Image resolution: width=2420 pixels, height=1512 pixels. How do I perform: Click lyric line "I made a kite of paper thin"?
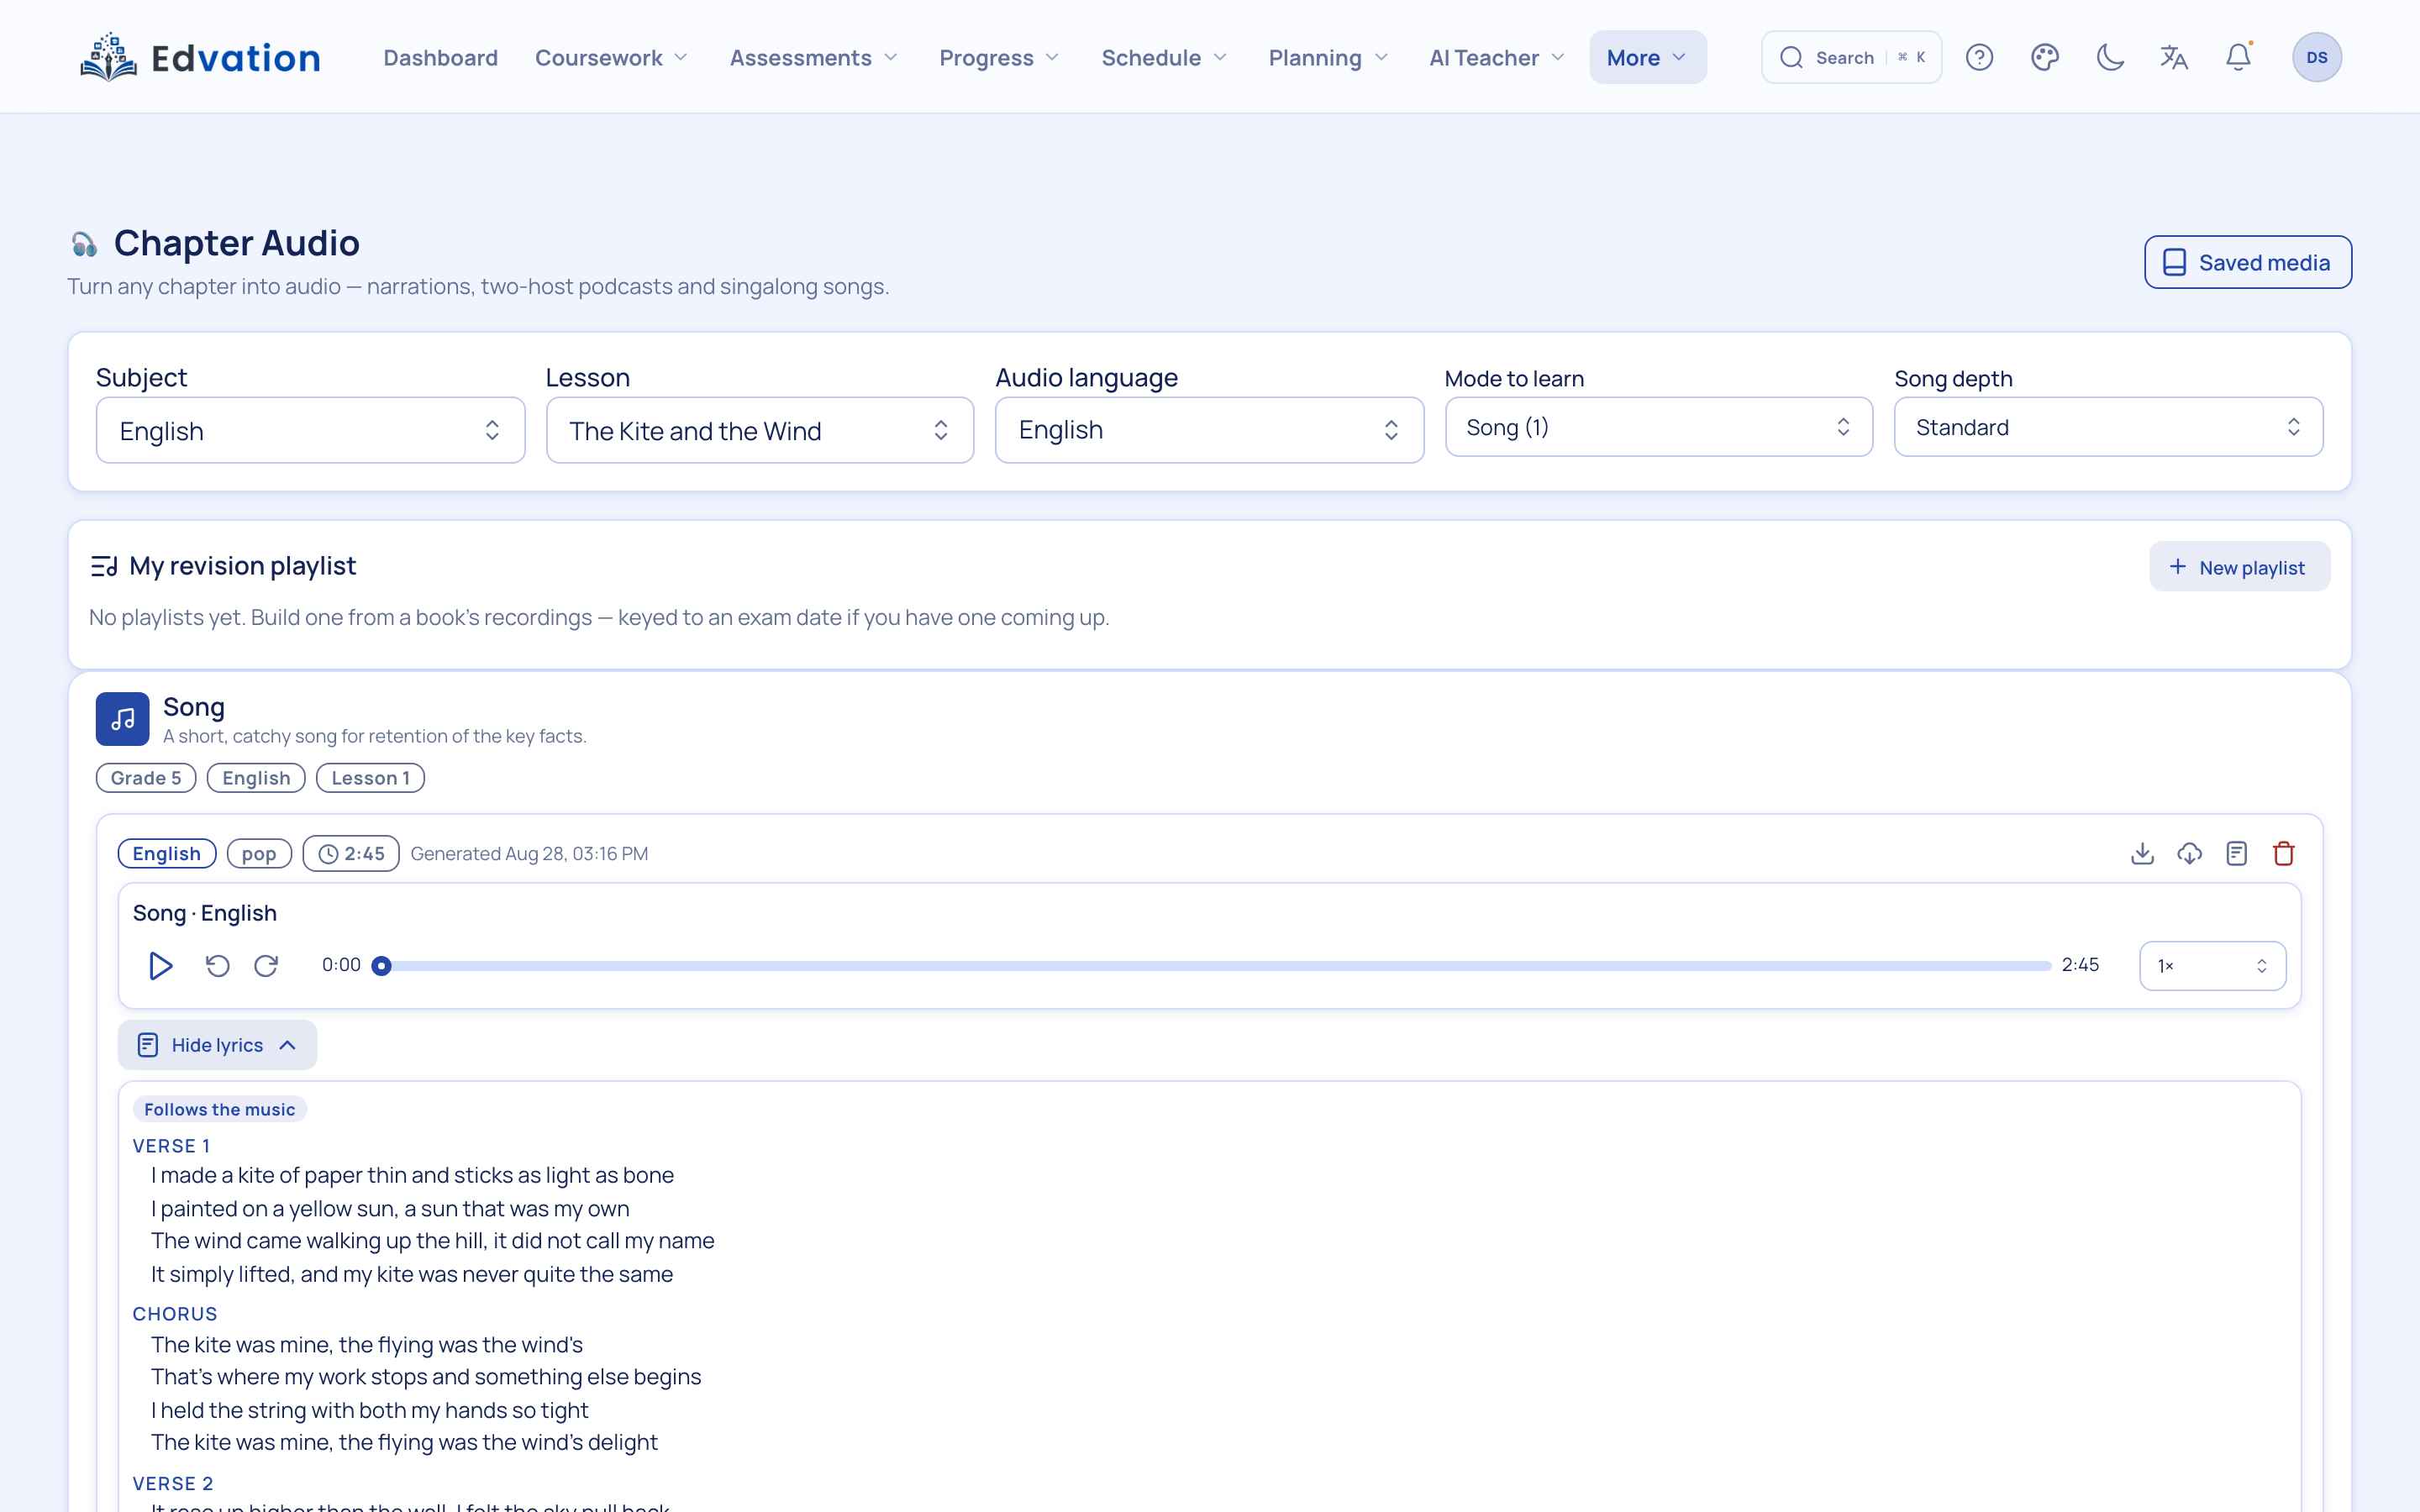[412, 1175]
